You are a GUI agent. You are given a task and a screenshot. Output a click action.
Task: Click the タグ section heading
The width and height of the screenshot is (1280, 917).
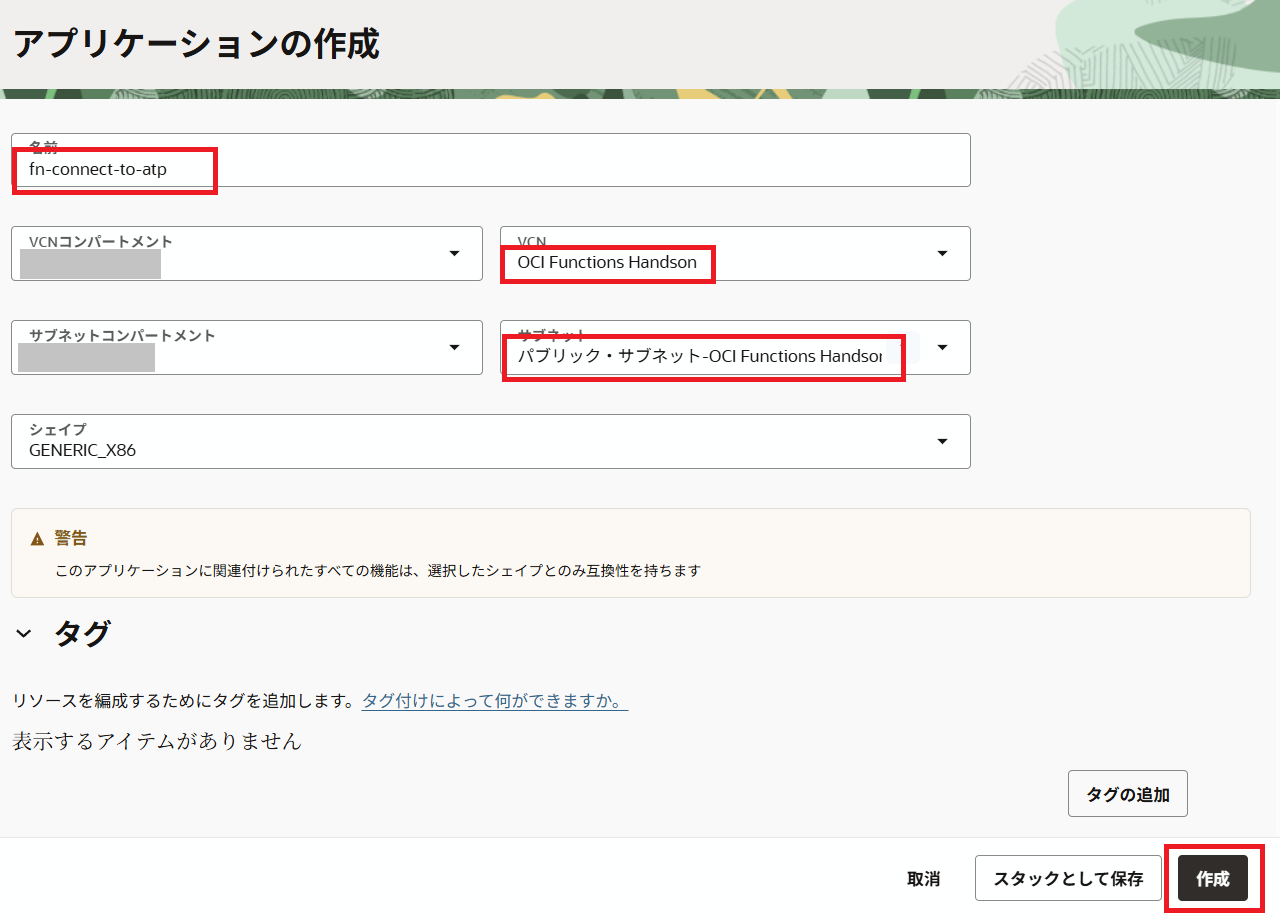[82, 634]
